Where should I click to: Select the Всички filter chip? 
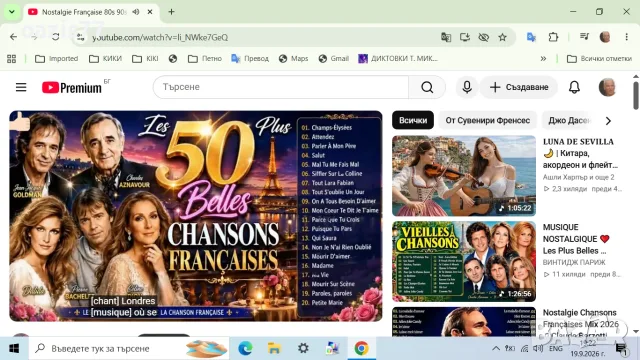pyautogui.click(x=413, y=120)
